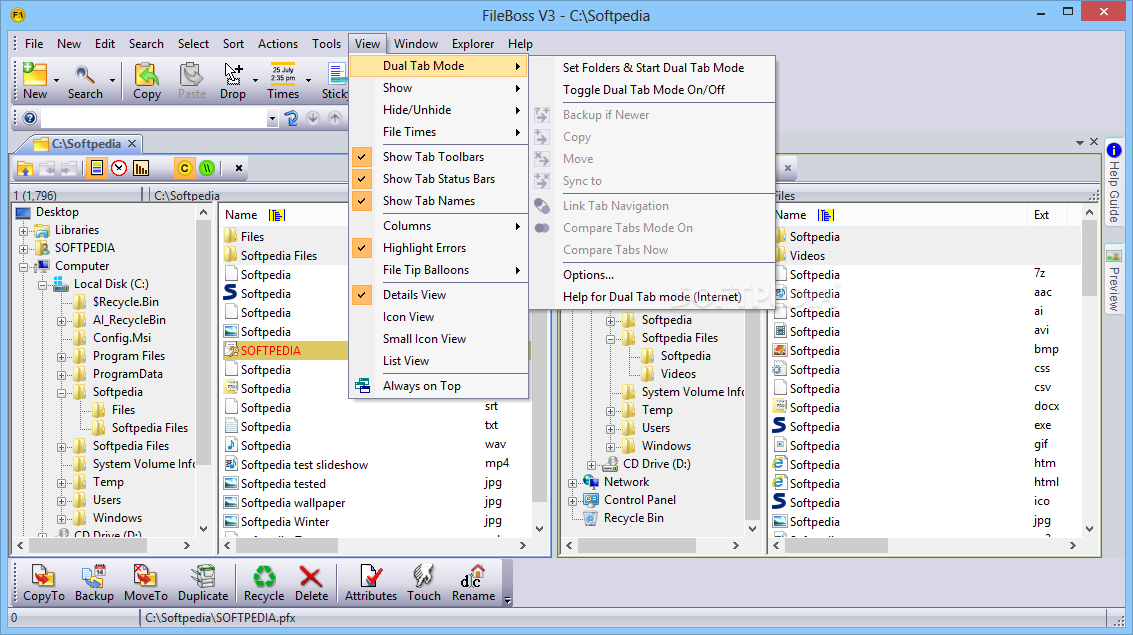This screenshot has width=1133, height=635.
Task: Click the Times toolbar icon
Action: (x=283, y=81)
